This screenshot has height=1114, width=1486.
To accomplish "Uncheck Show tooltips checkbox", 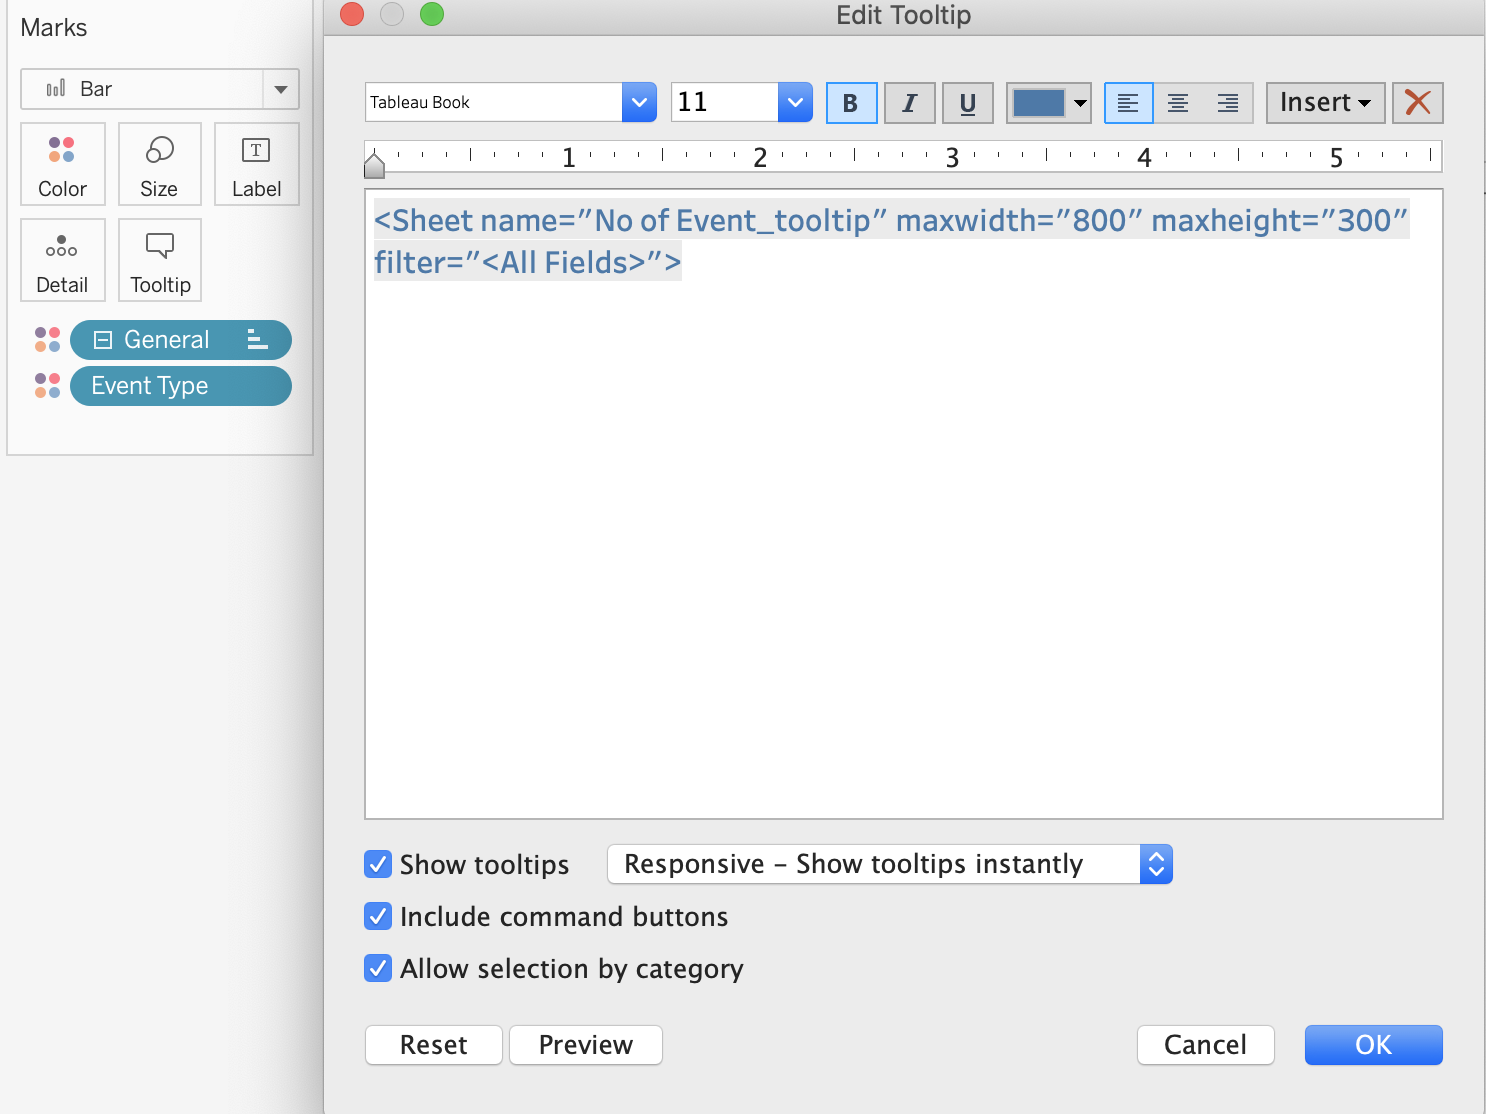I will click(378, 864).
